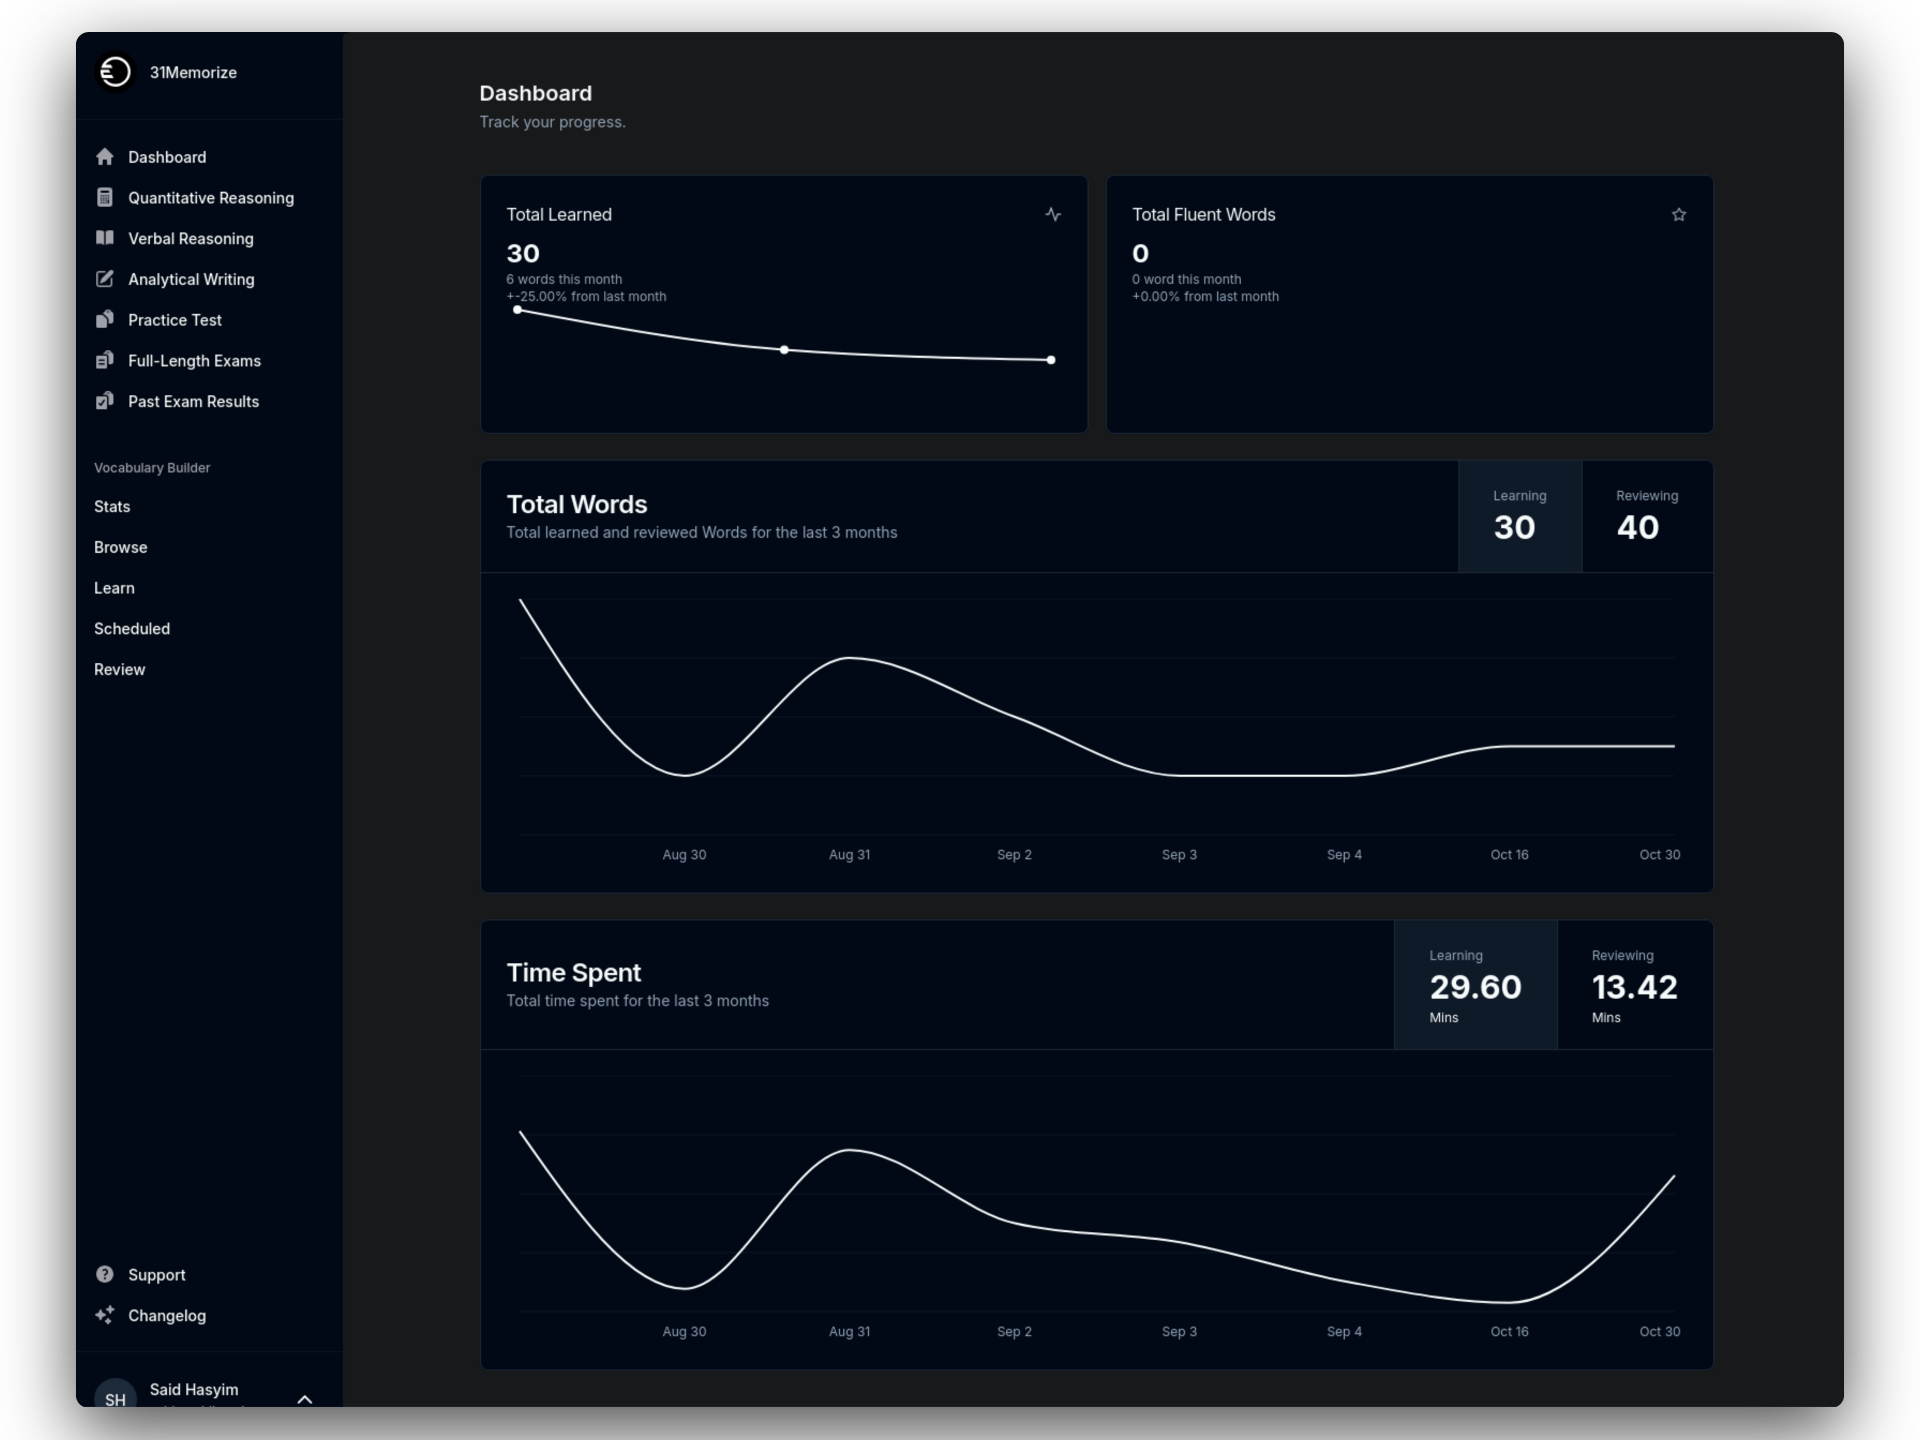
Task: Show Reviewing minutes in Time Spent
Action: pos(1634,985)
